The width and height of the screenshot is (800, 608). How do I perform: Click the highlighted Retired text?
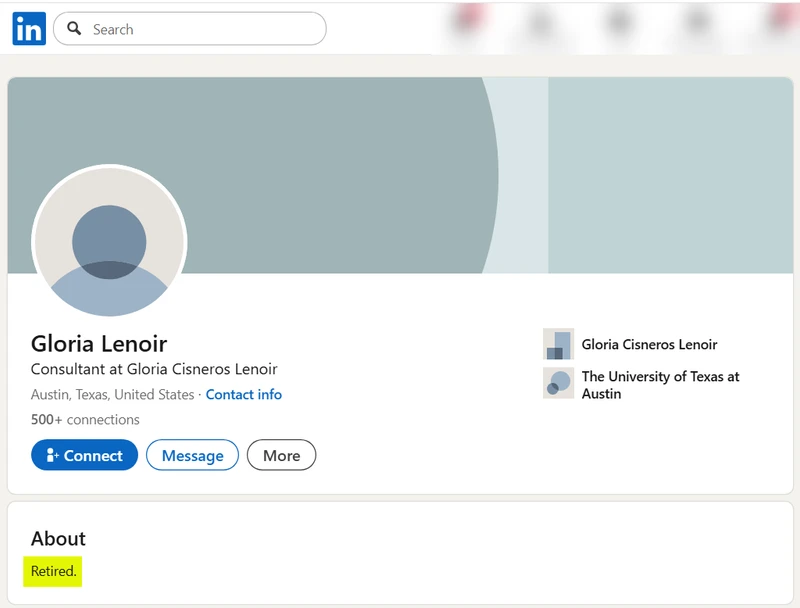pos(53,571)
